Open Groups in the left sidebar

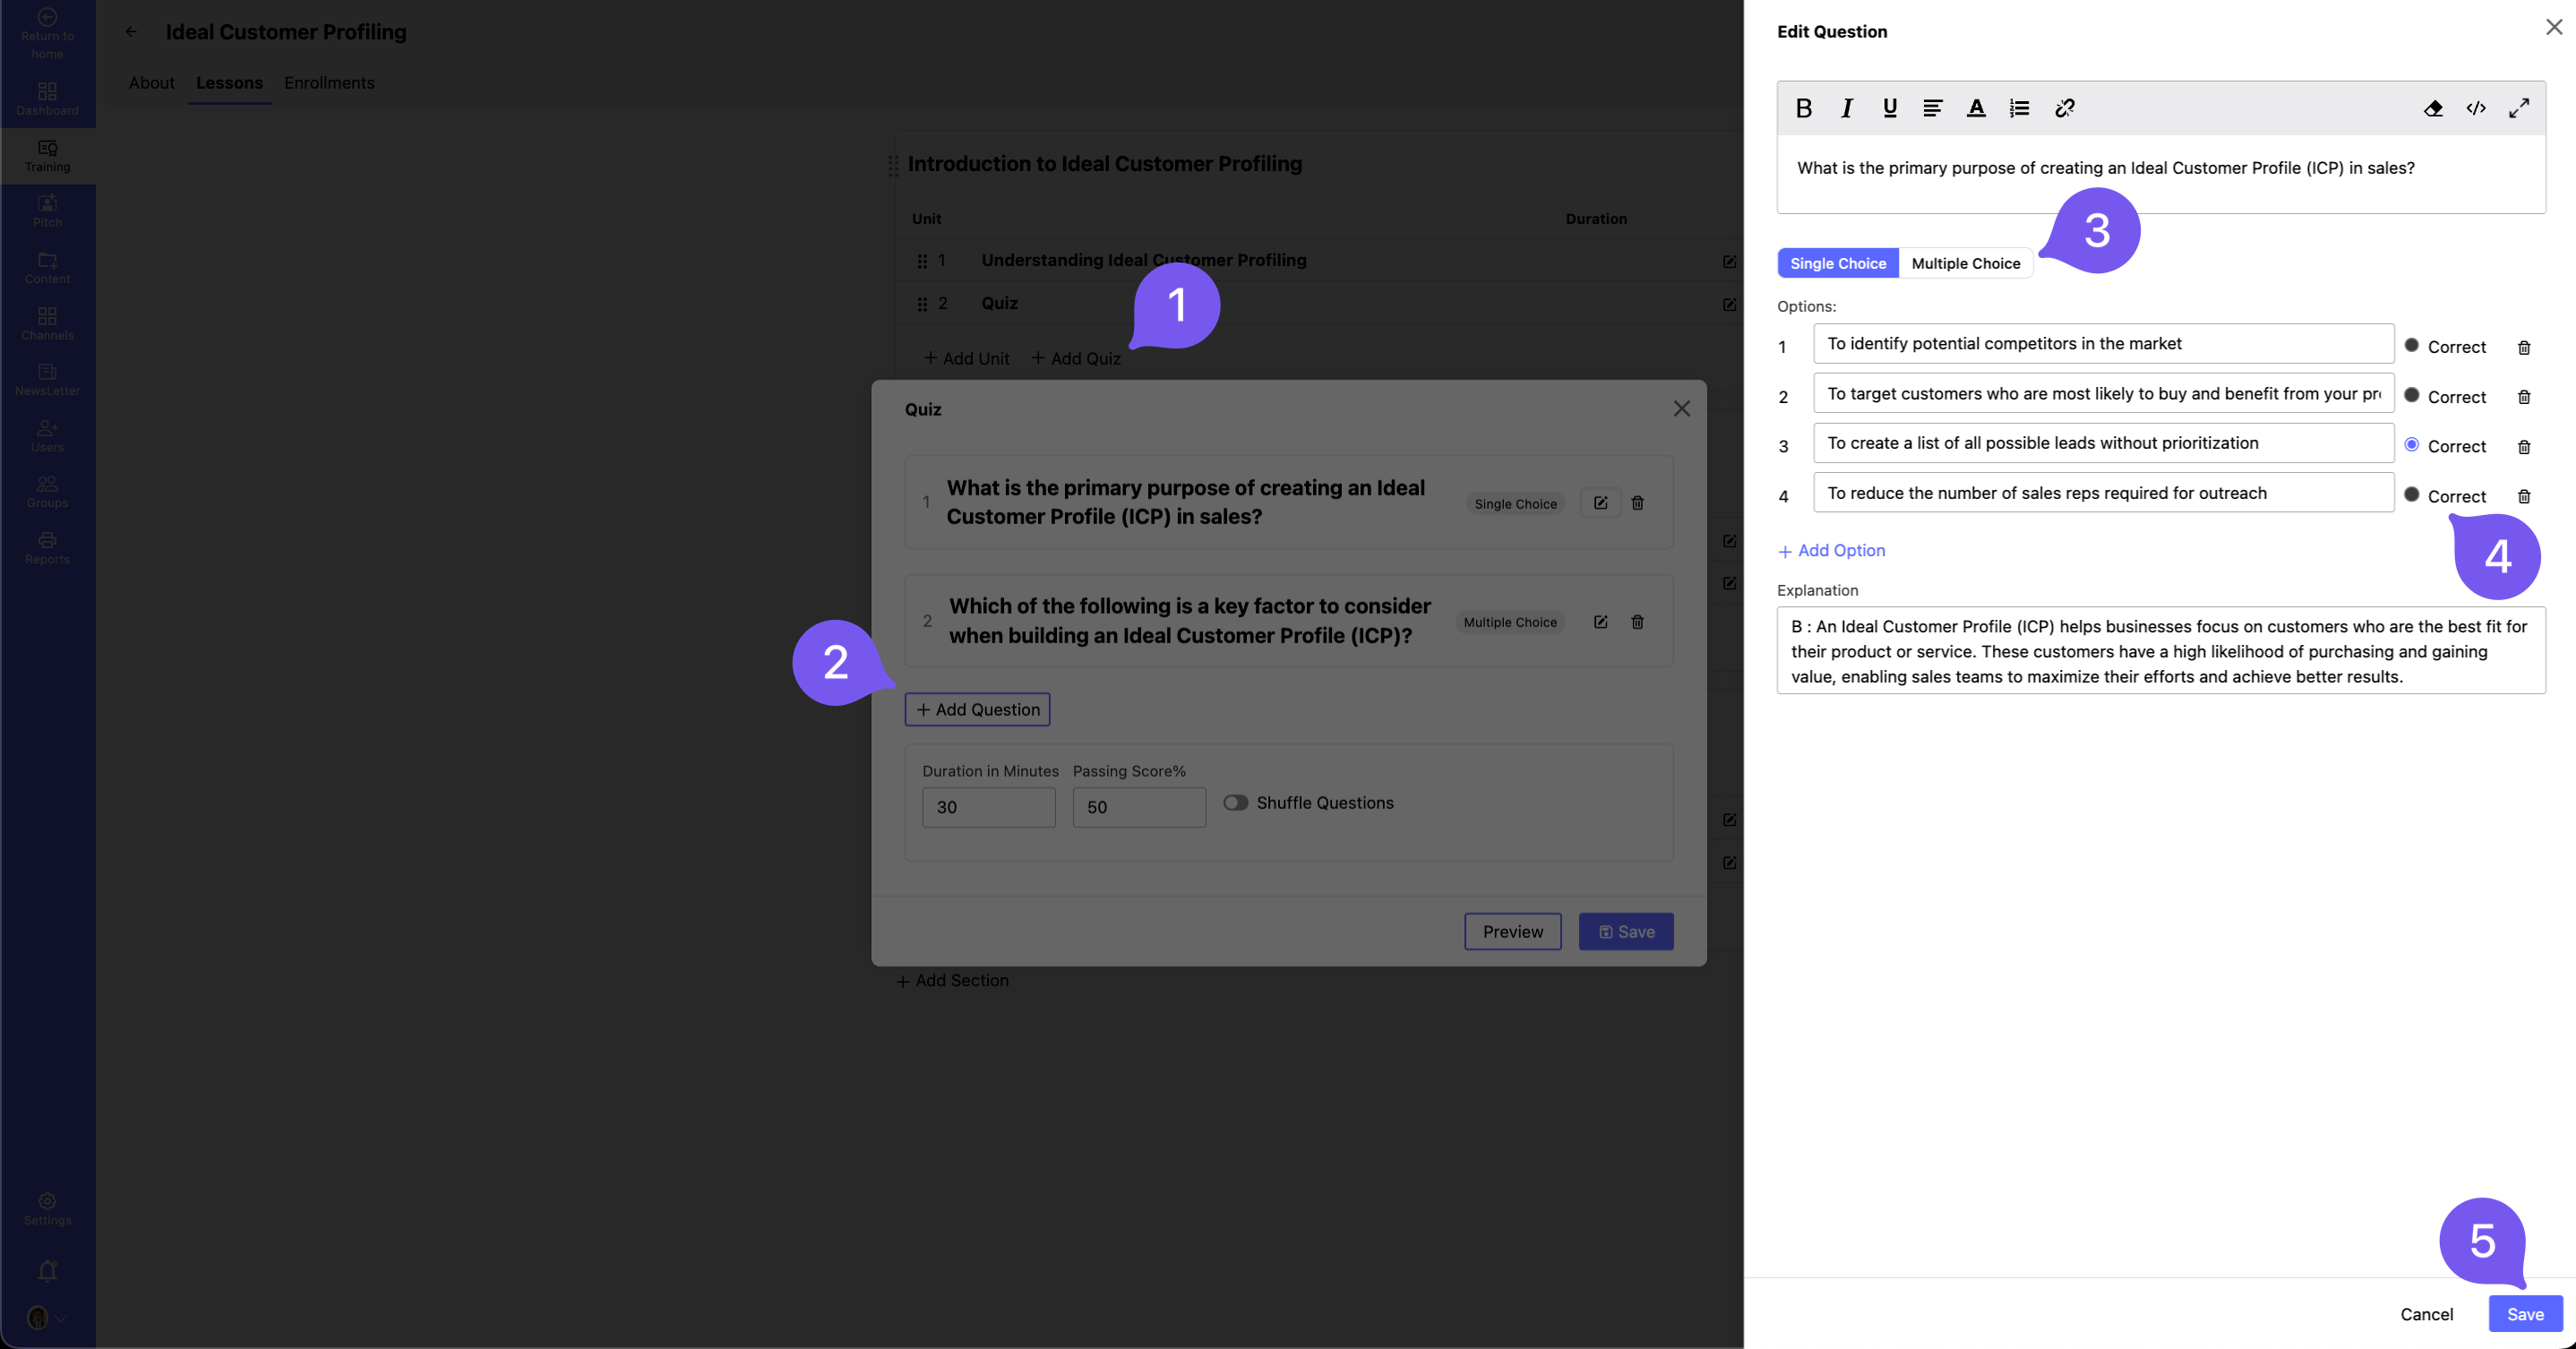click(47, 492)
